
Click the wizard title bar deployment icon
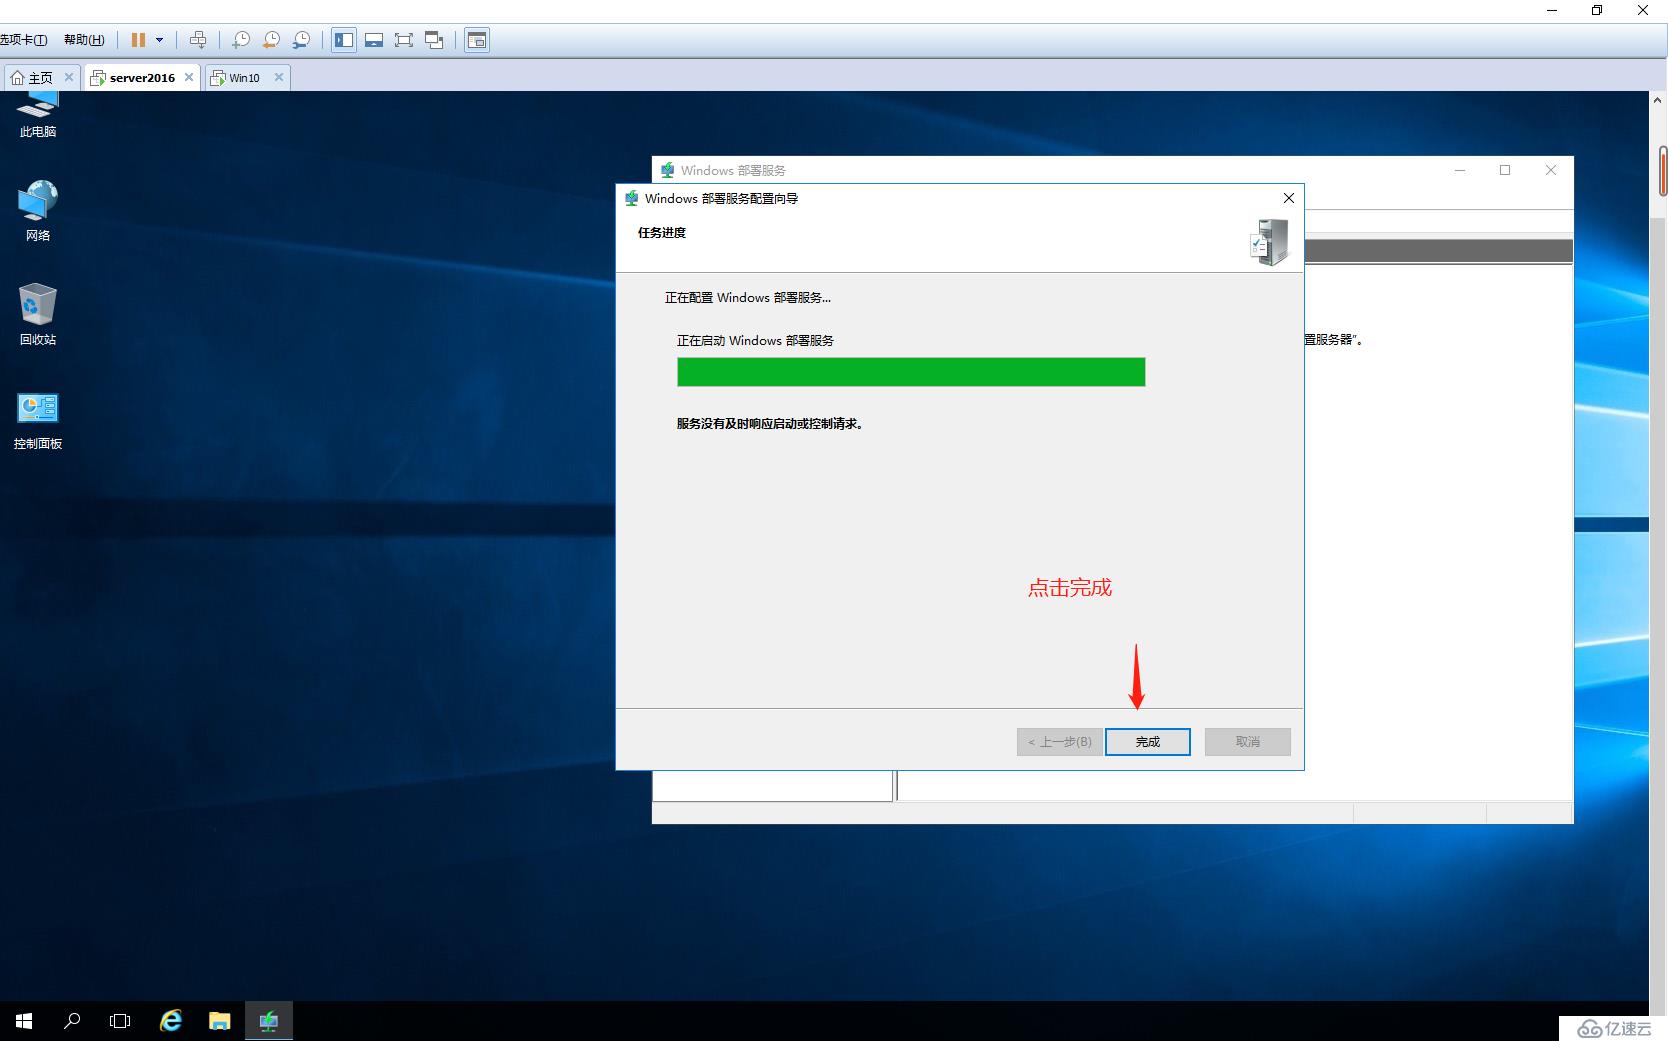(632, 198)
